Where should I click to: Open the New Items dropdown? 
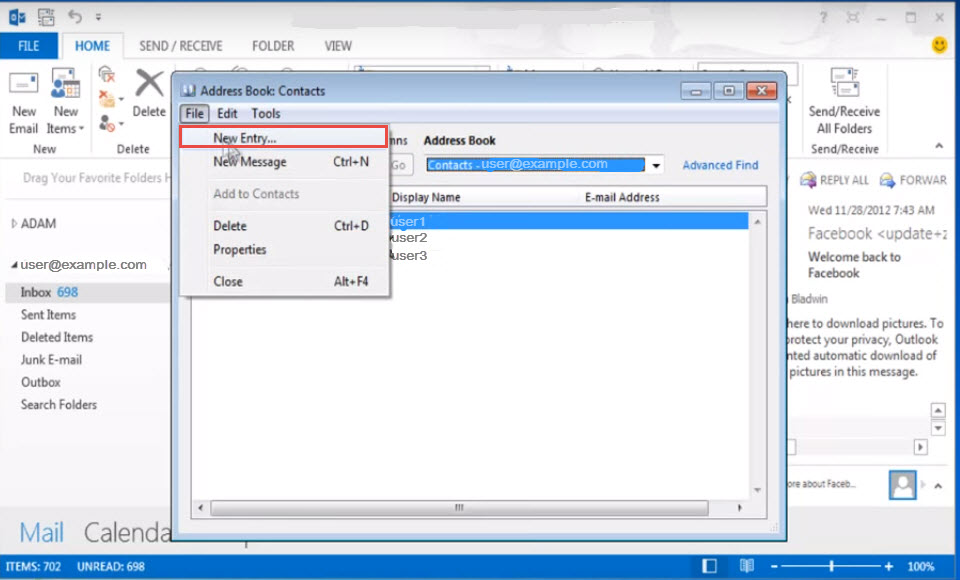[65, 128]
